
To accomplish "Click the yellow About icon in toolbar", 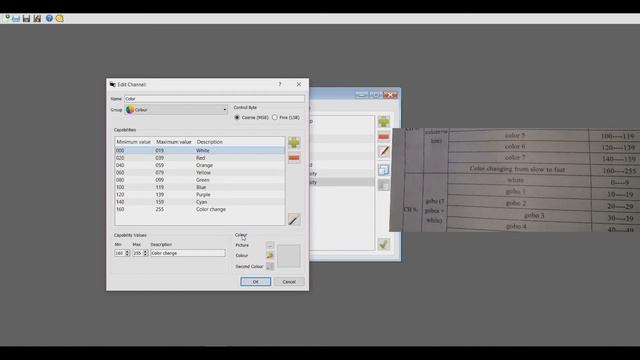I will pyautogui.click(x=60, y=19).
